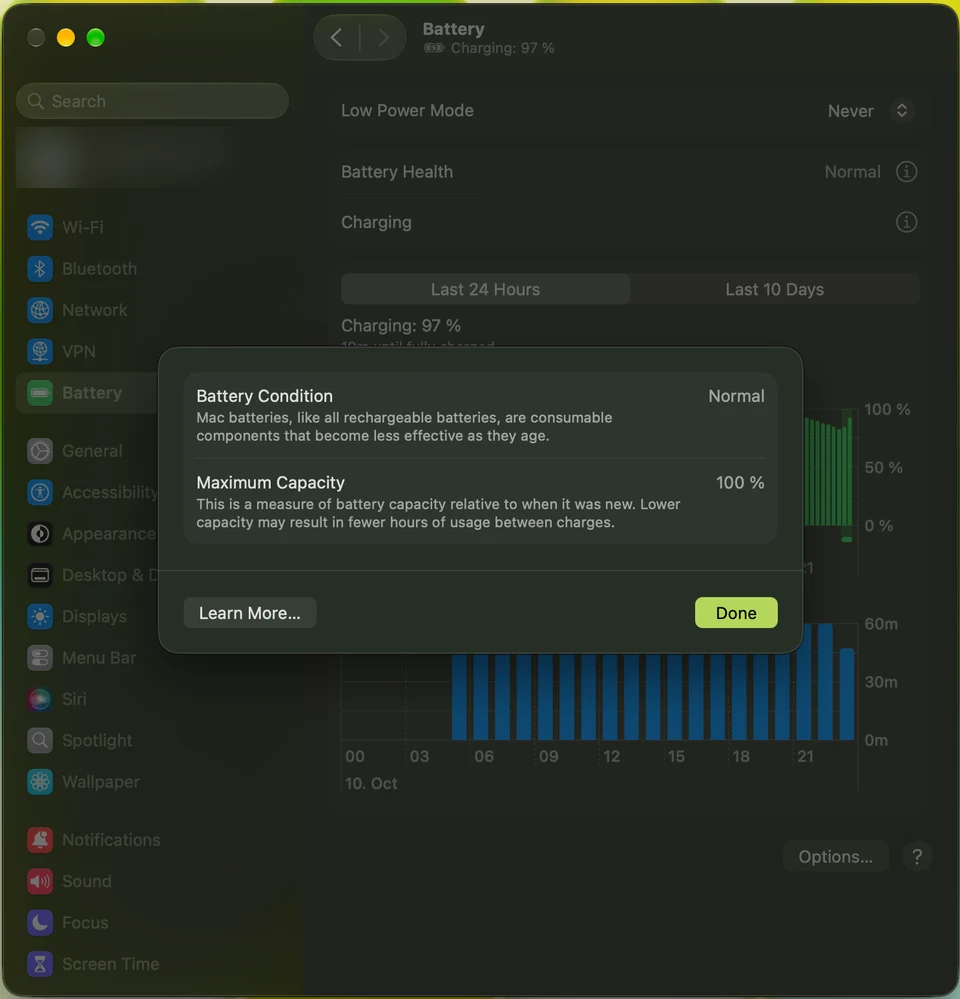Screen dimensions: 960x999
Task: Open the Low Power Mode Never dropdown
Action: tap(871, 111)
